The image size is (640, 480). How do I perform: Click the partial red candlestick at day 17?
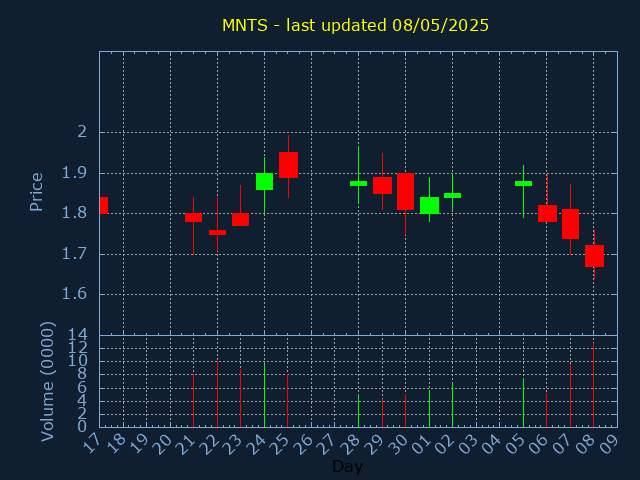coord(104,205)
